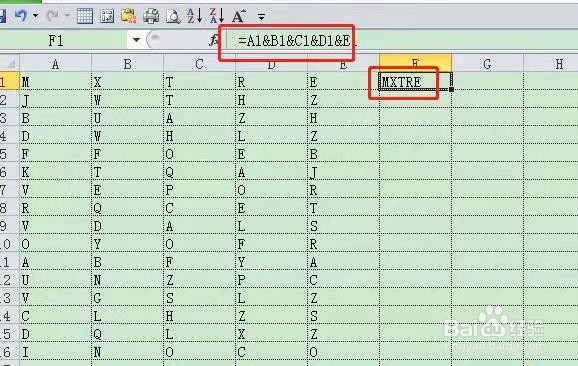Click cell B1 containing X
This screenshot has width=578, height=366.
[127, 81]
